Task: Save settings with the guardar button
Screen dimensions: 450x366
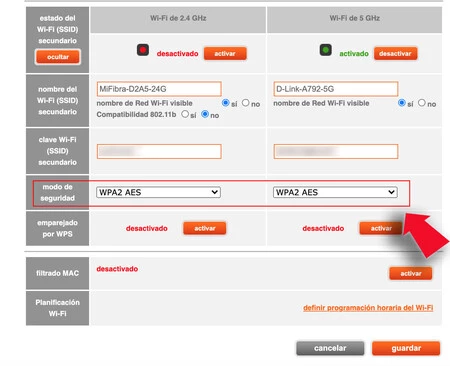Action: (x=406, y=348)
